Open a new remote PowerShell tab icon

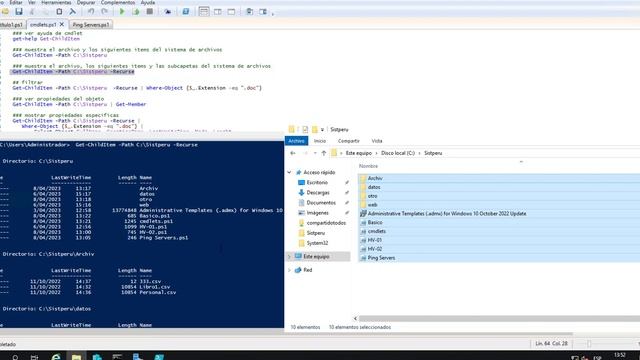pyautogui.click(x=167, y=11)
